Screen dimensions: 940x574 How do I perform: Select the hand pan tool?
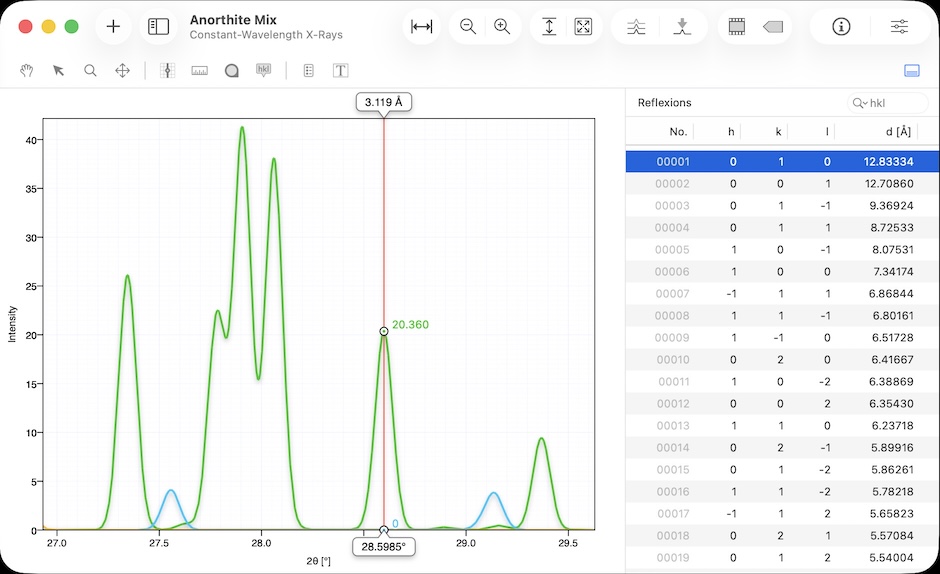[x=28, y=71]
